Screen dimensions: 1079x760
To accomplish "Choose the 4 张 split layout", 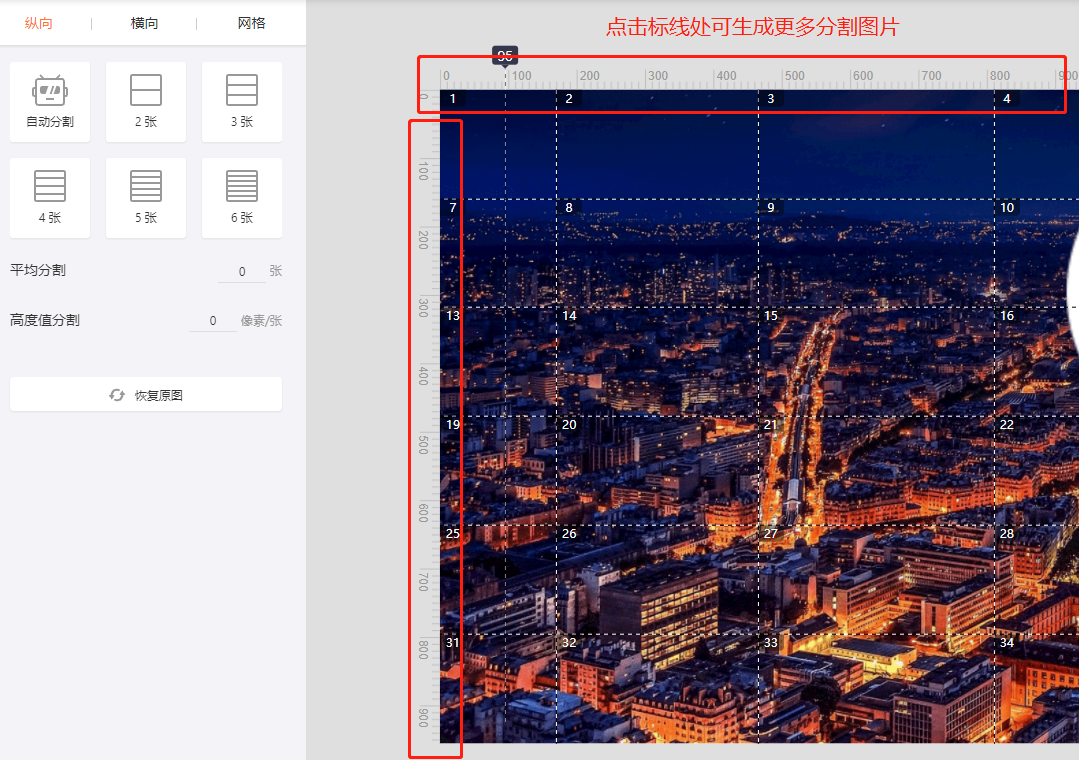I will click(50, 198).
